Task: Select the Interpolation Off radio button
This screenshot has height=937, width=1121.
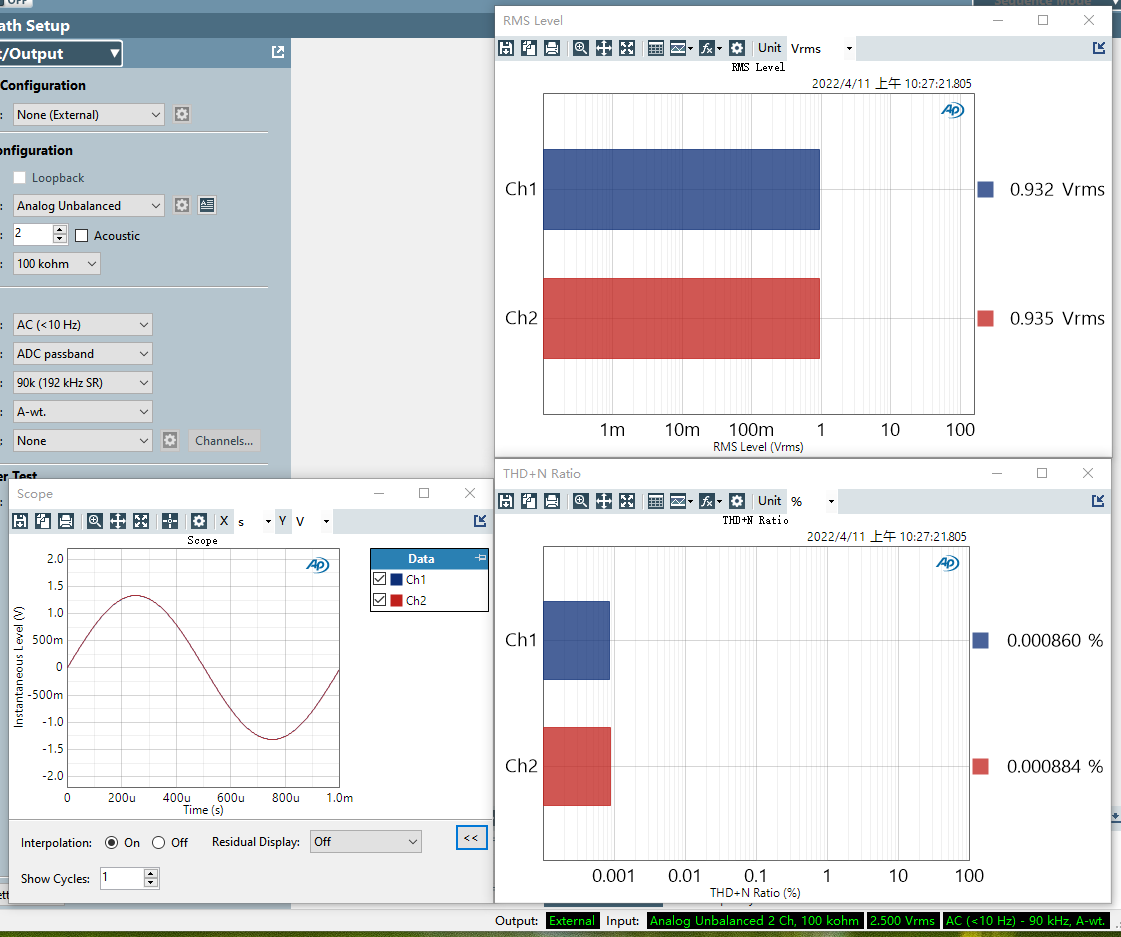Action: [158, 843]
